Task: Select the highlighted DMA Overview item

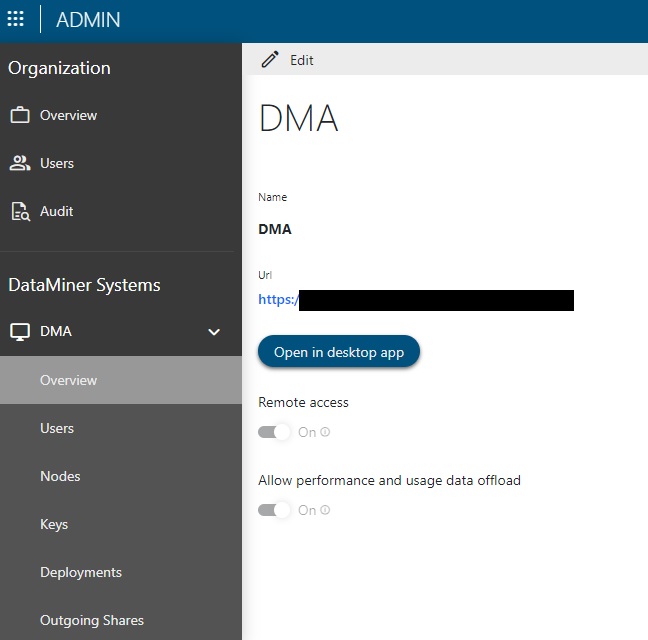Action: point(121,380)
